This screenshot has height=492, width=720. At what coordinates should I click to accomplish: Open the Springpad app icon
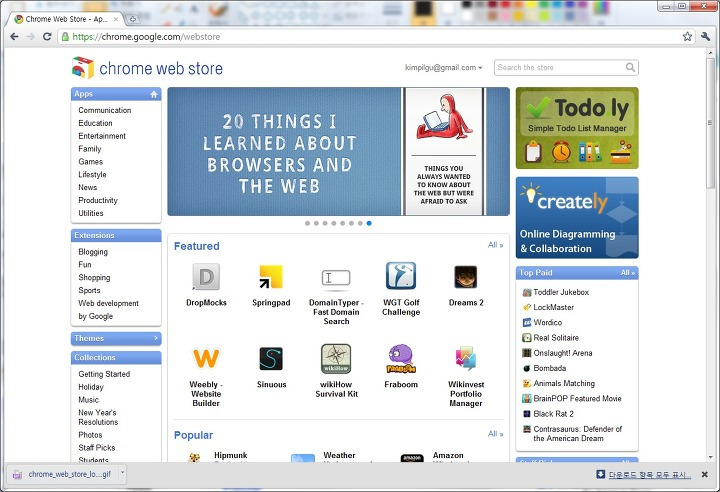[271, 277]
